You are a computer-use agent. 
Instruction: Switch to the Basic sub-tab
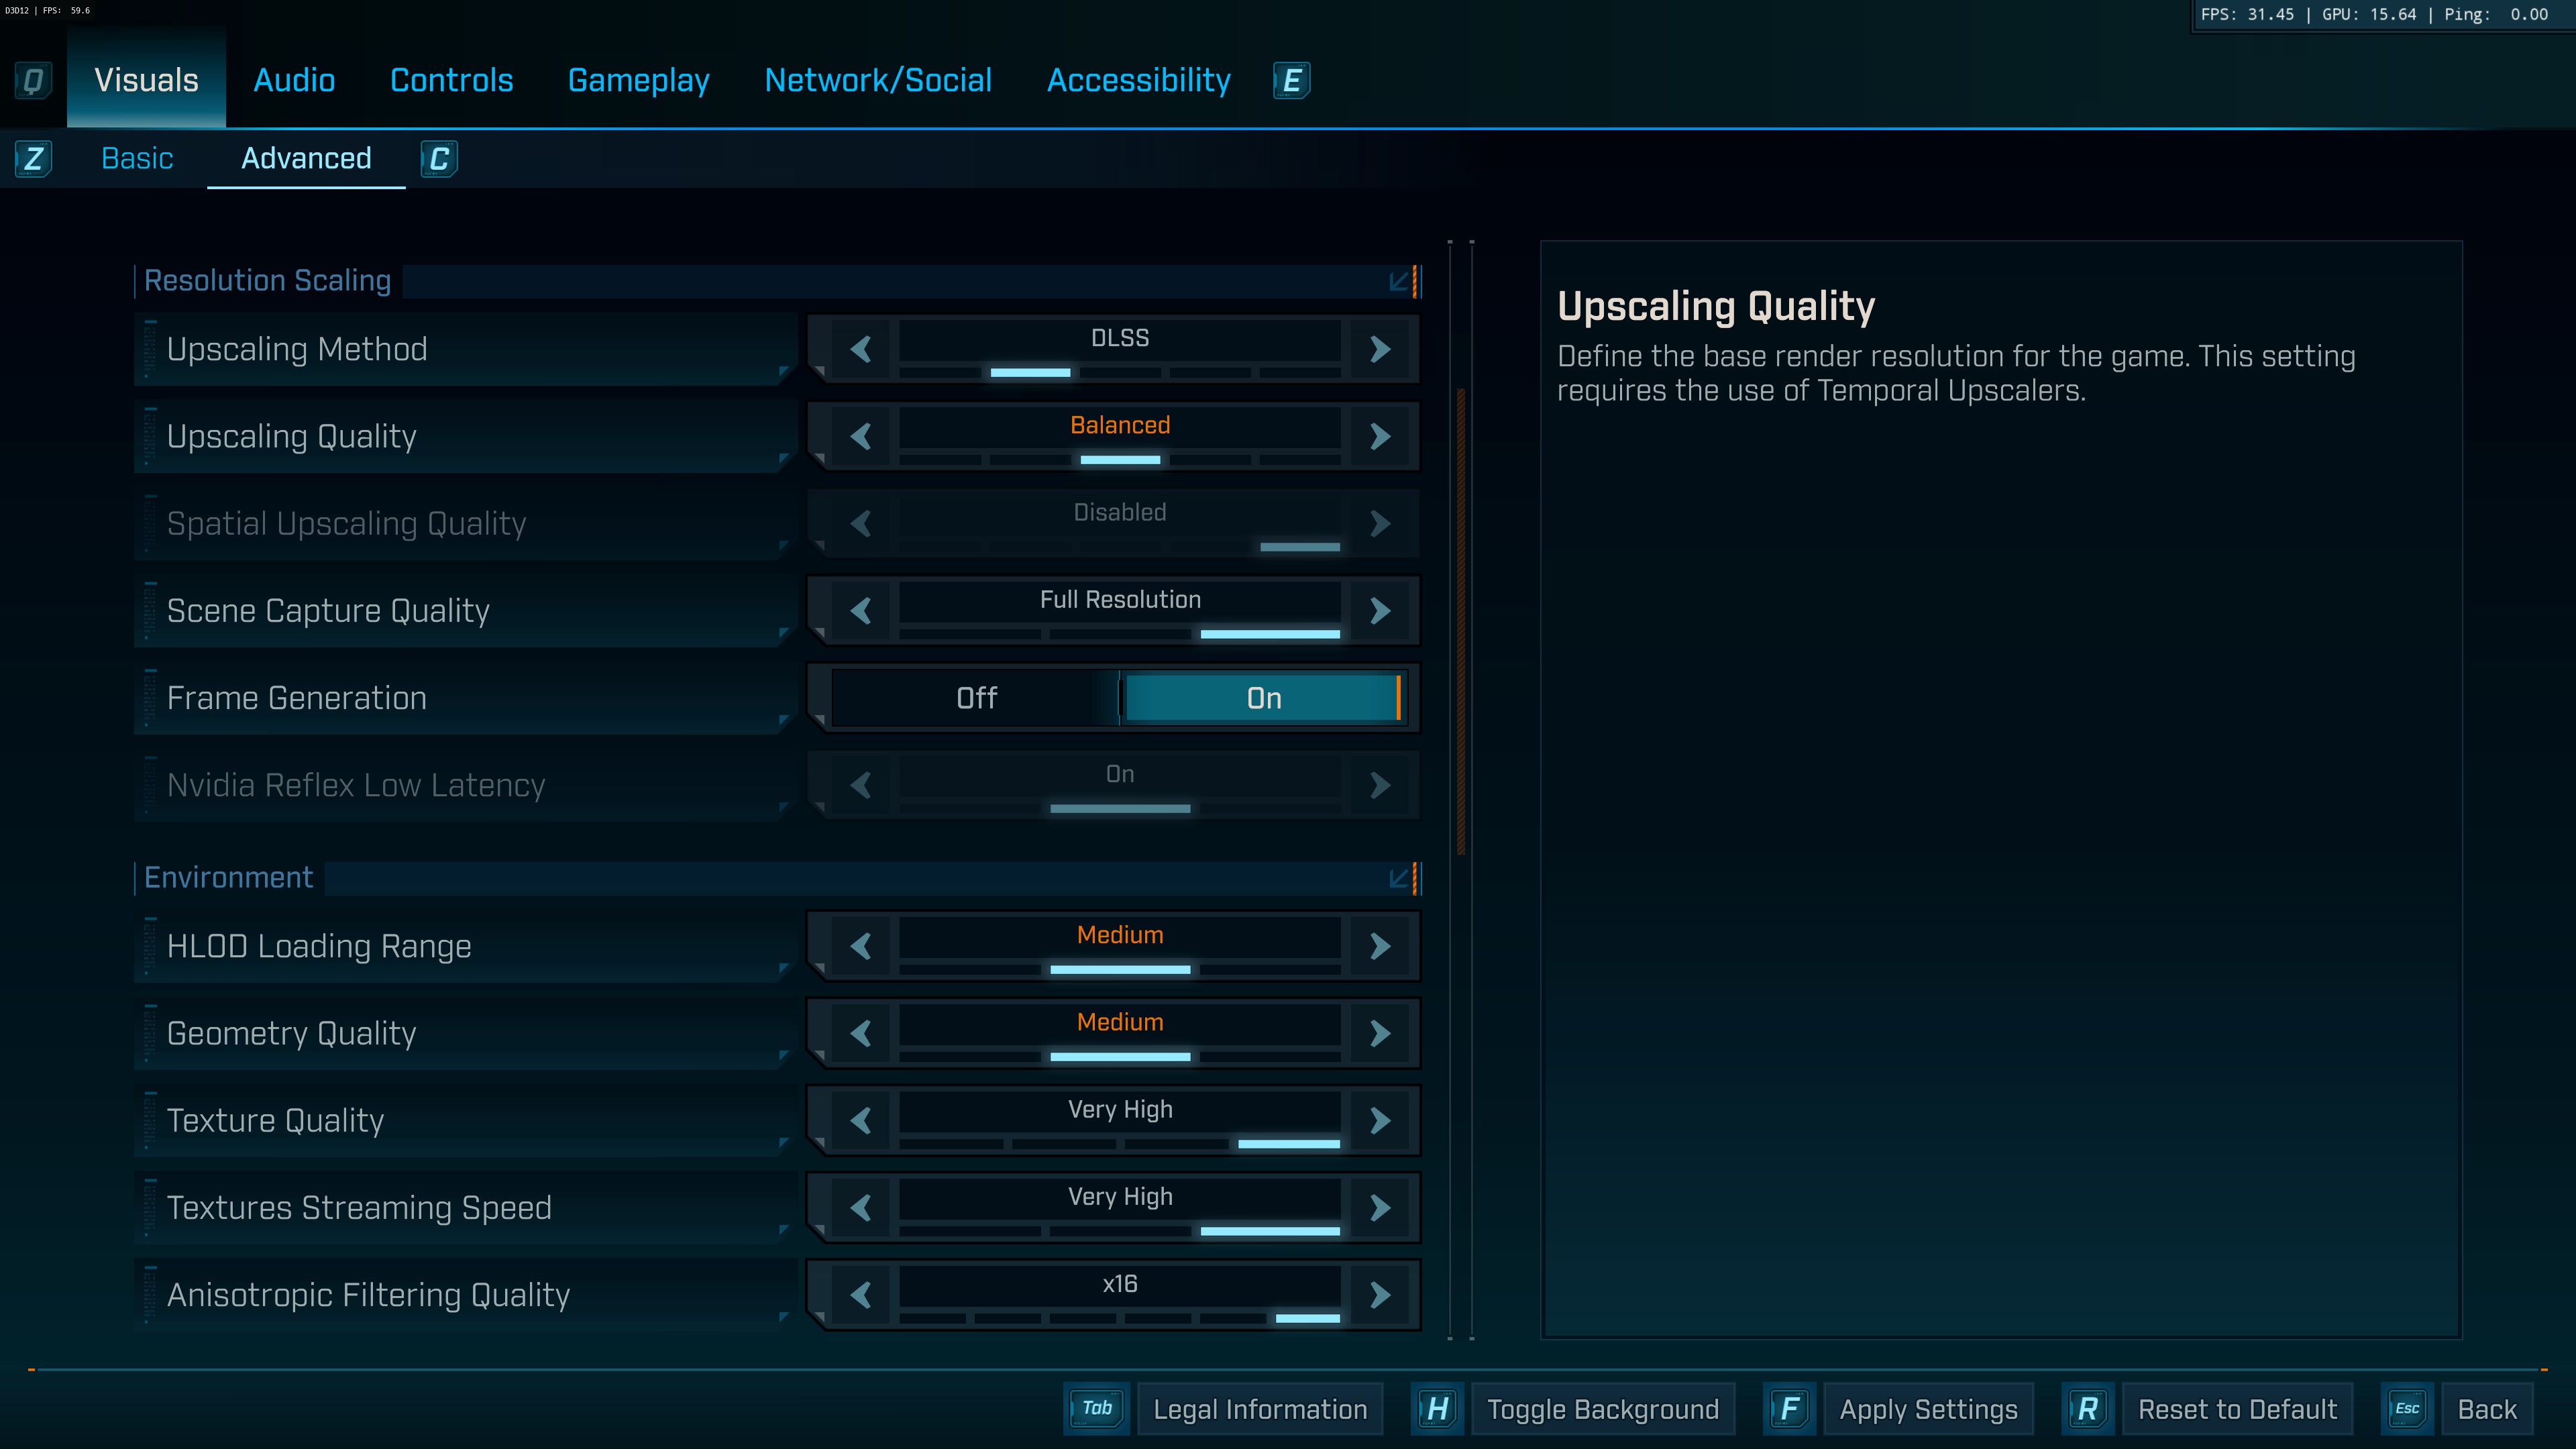tap(137, 159)
